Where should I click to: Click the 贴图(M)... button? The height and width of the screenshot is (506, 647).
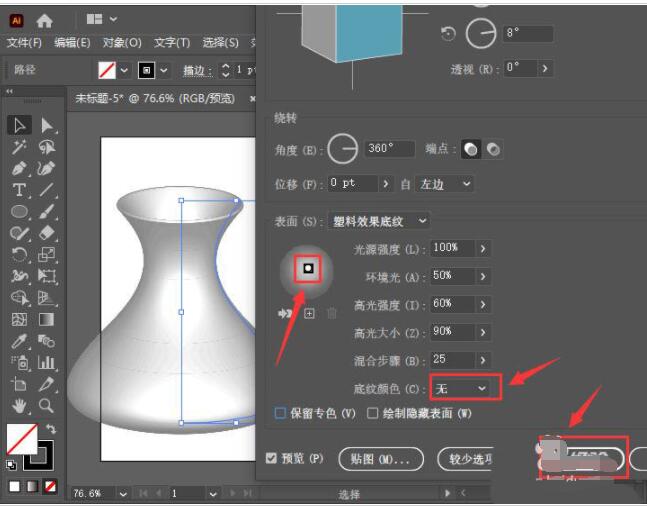(x=381, y=459)
